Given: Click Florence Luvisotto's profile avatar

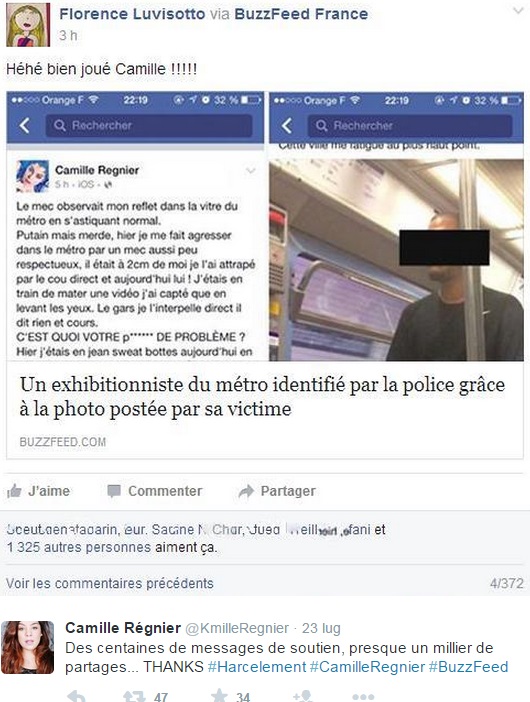Looking at the screenshot, I should [28, 25].
